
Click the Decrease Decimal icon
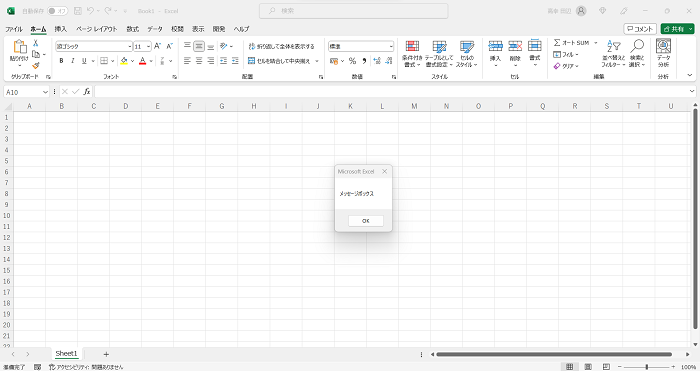point(388,61)
